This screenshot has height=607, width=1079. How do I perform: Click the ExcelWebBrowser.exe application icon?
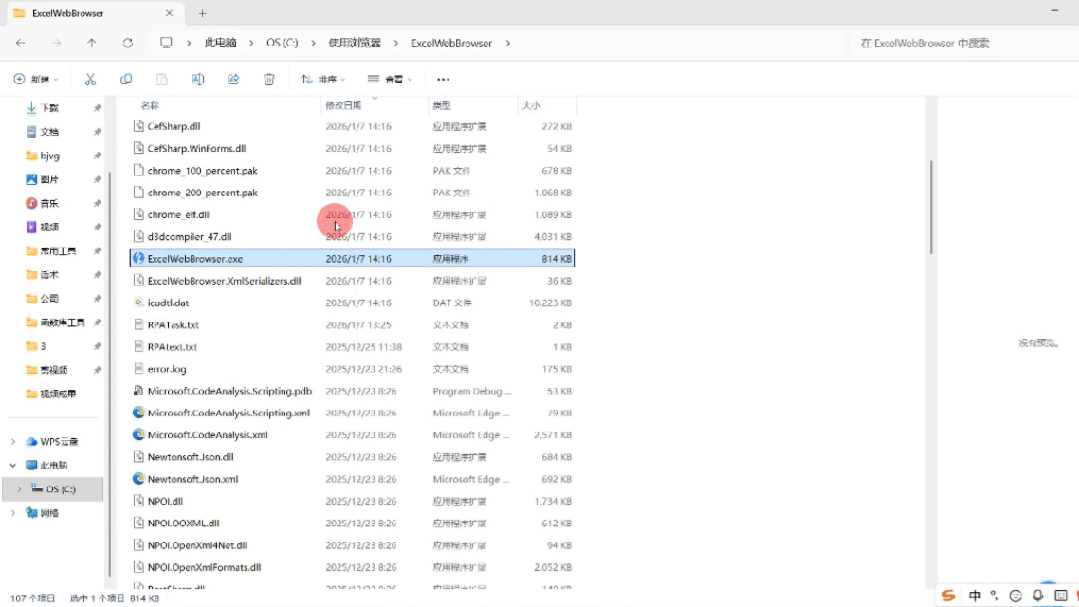[138, 258]
